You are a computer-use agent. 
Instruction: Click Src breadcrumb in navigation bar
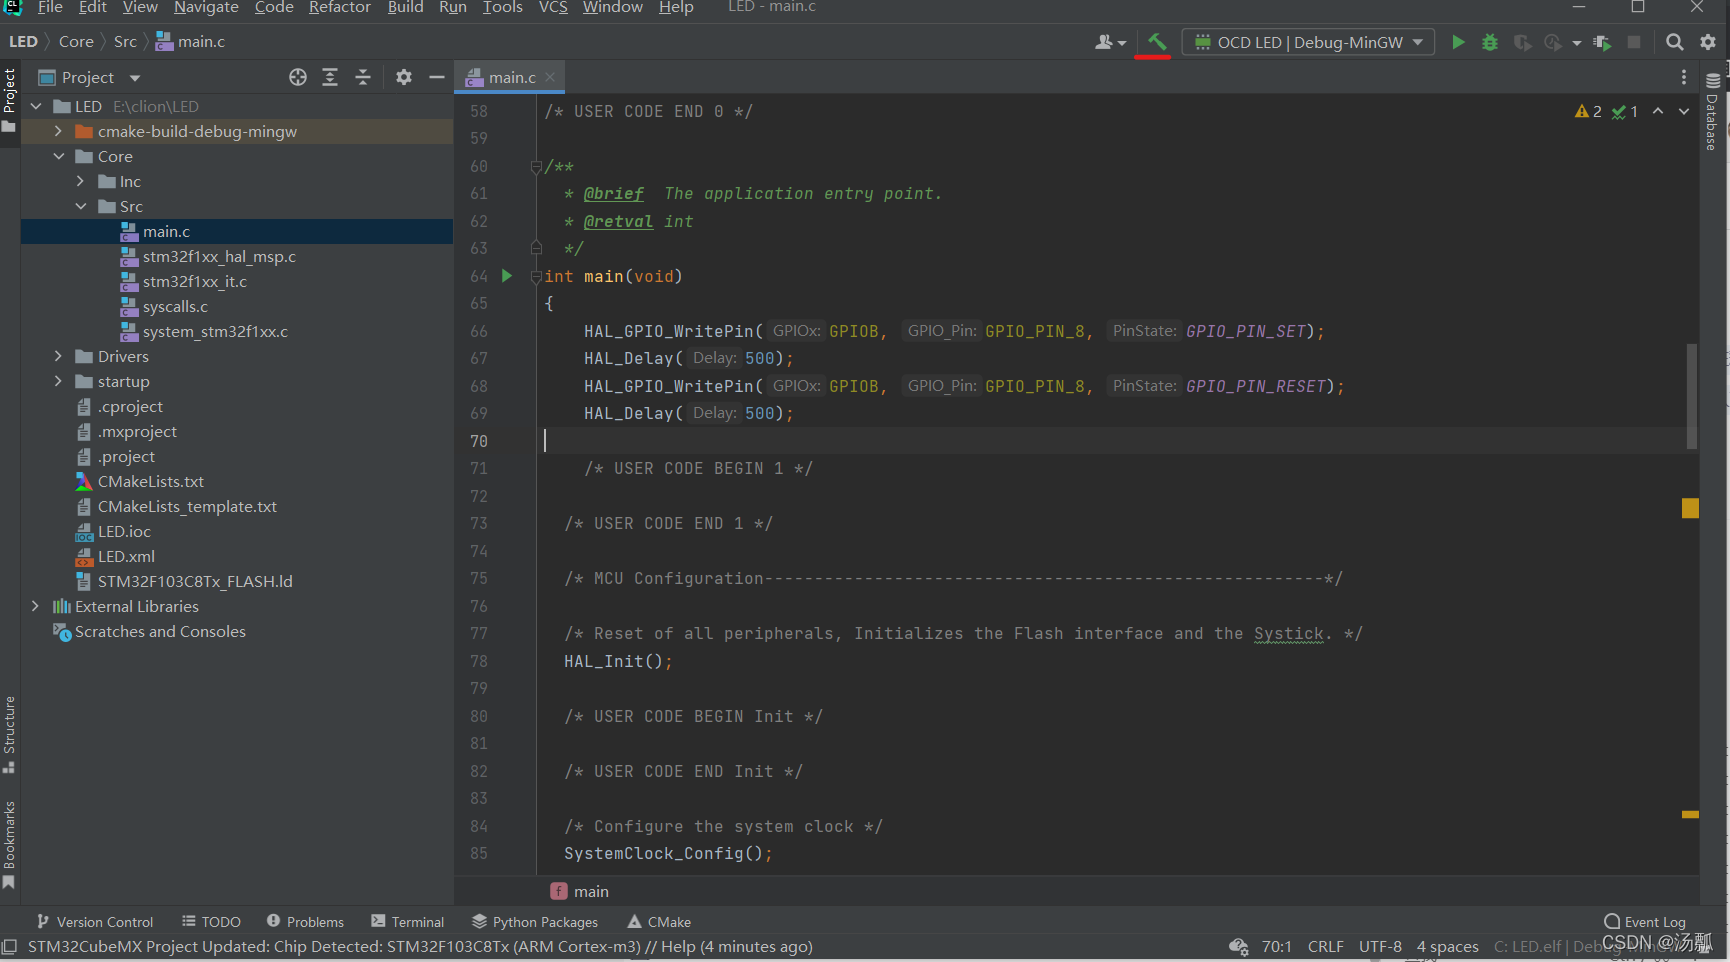pyautogui.click(x=125, y=42)
